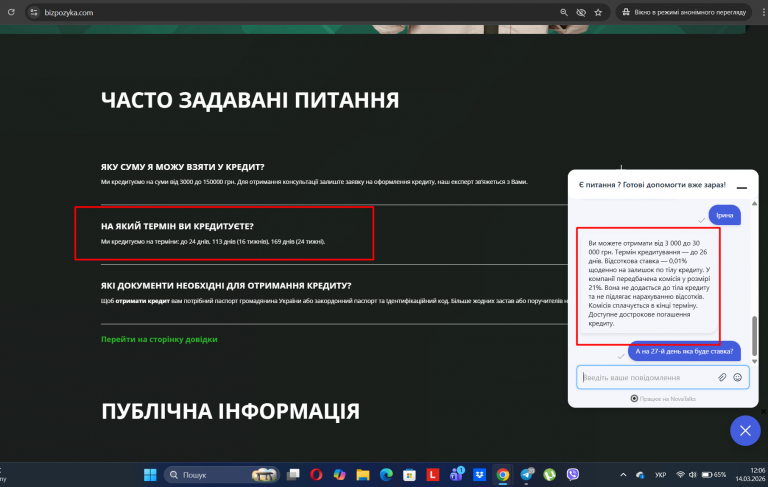
Task: Click the heading "ЧАСТО ЗАДАВАНІ ПИТАННЯ"
Action: 250,100
